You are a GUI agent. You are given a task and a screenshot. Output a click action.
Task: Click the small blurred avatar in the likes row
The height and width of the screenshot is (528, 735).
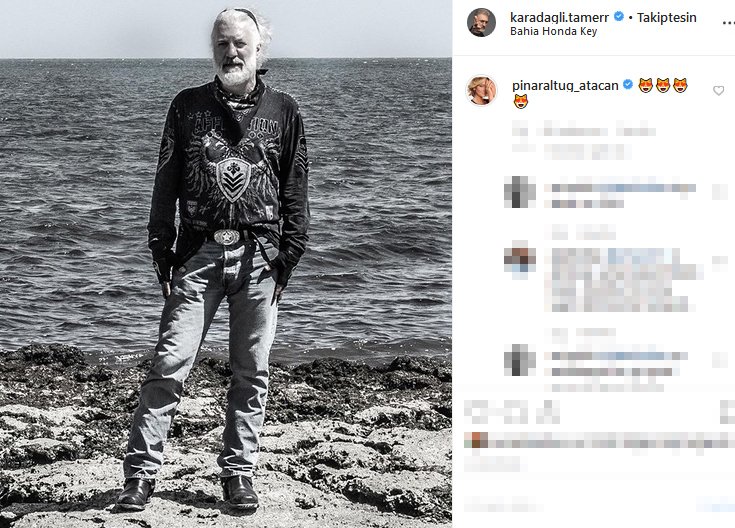pyautogui.click(x=476, y=441)
